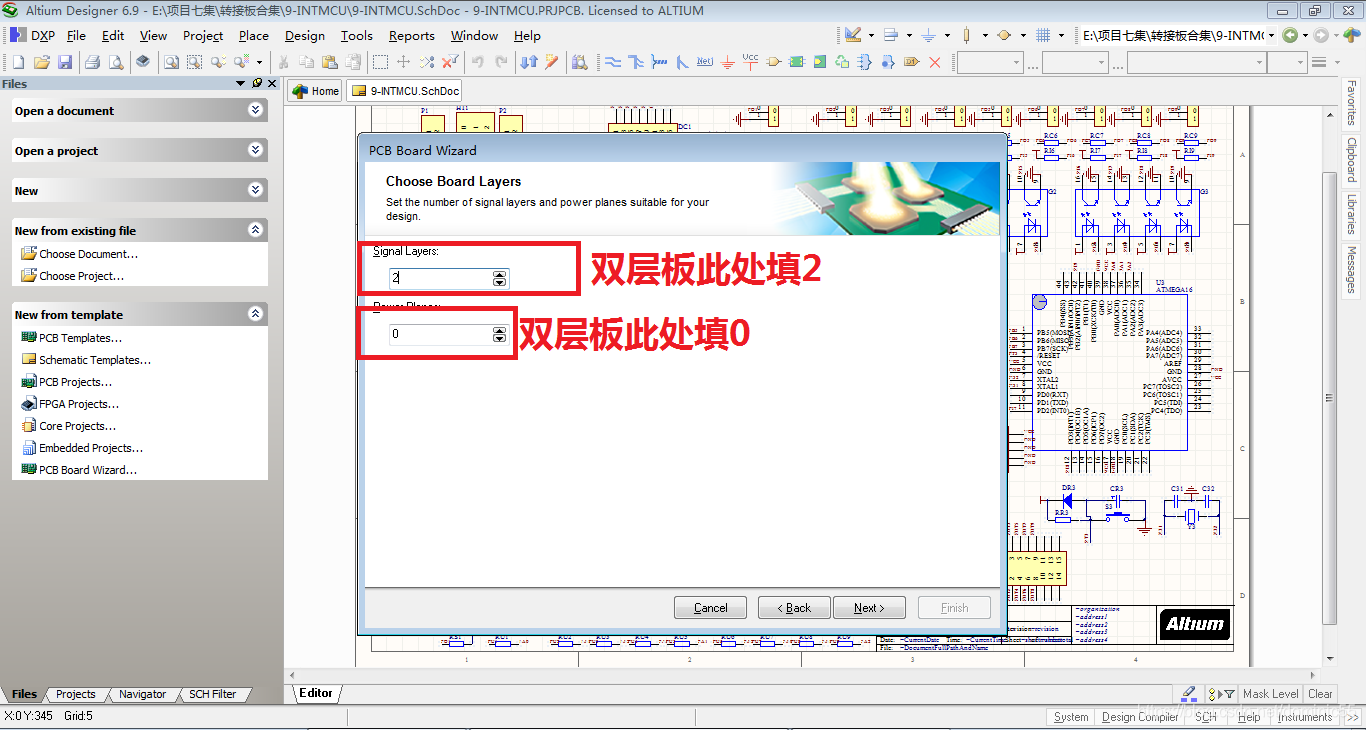Screen dimensions: 1366x730
Task: Click the Mask Level button
Action: [x=1270, y=694]
